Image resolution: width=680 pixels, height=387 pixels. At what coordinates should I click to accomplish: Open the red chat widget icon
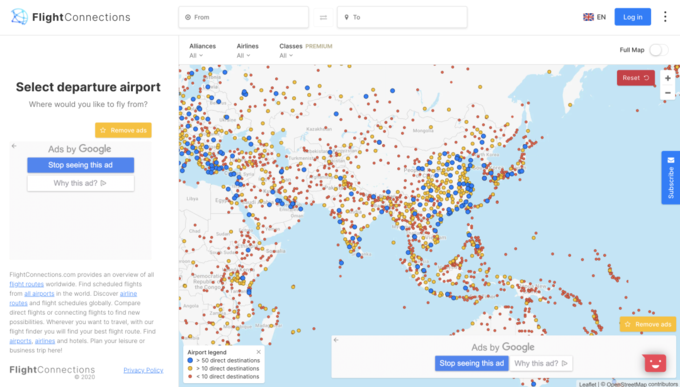tap(655, 362)
